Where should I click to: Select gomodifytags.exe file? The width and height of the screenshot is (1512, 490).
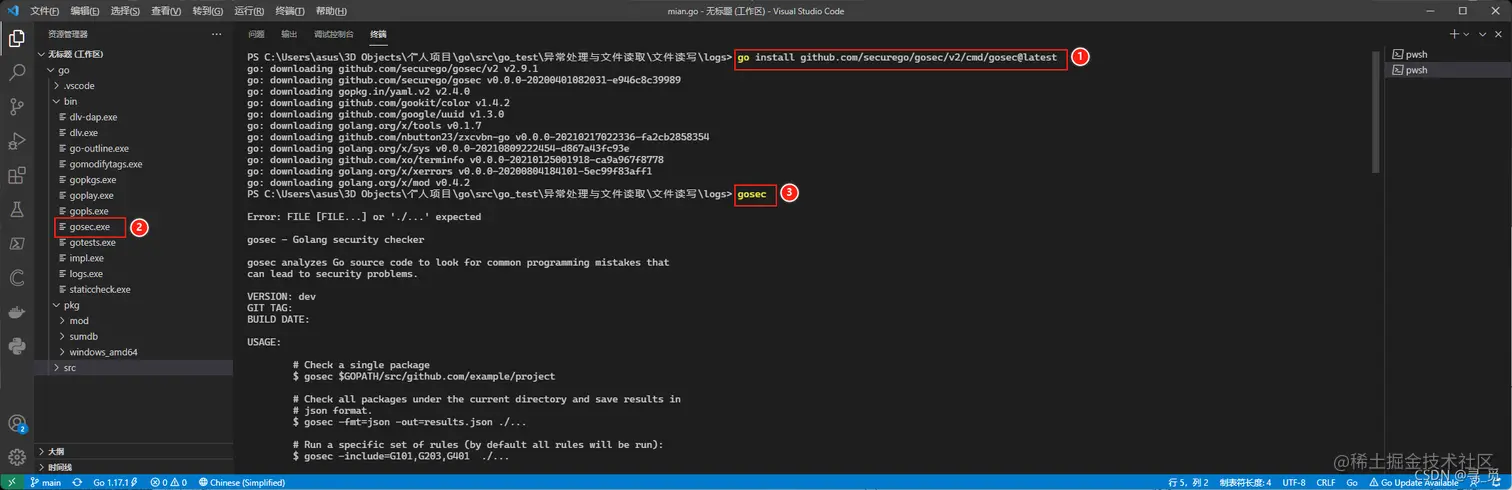coord(134,164)
